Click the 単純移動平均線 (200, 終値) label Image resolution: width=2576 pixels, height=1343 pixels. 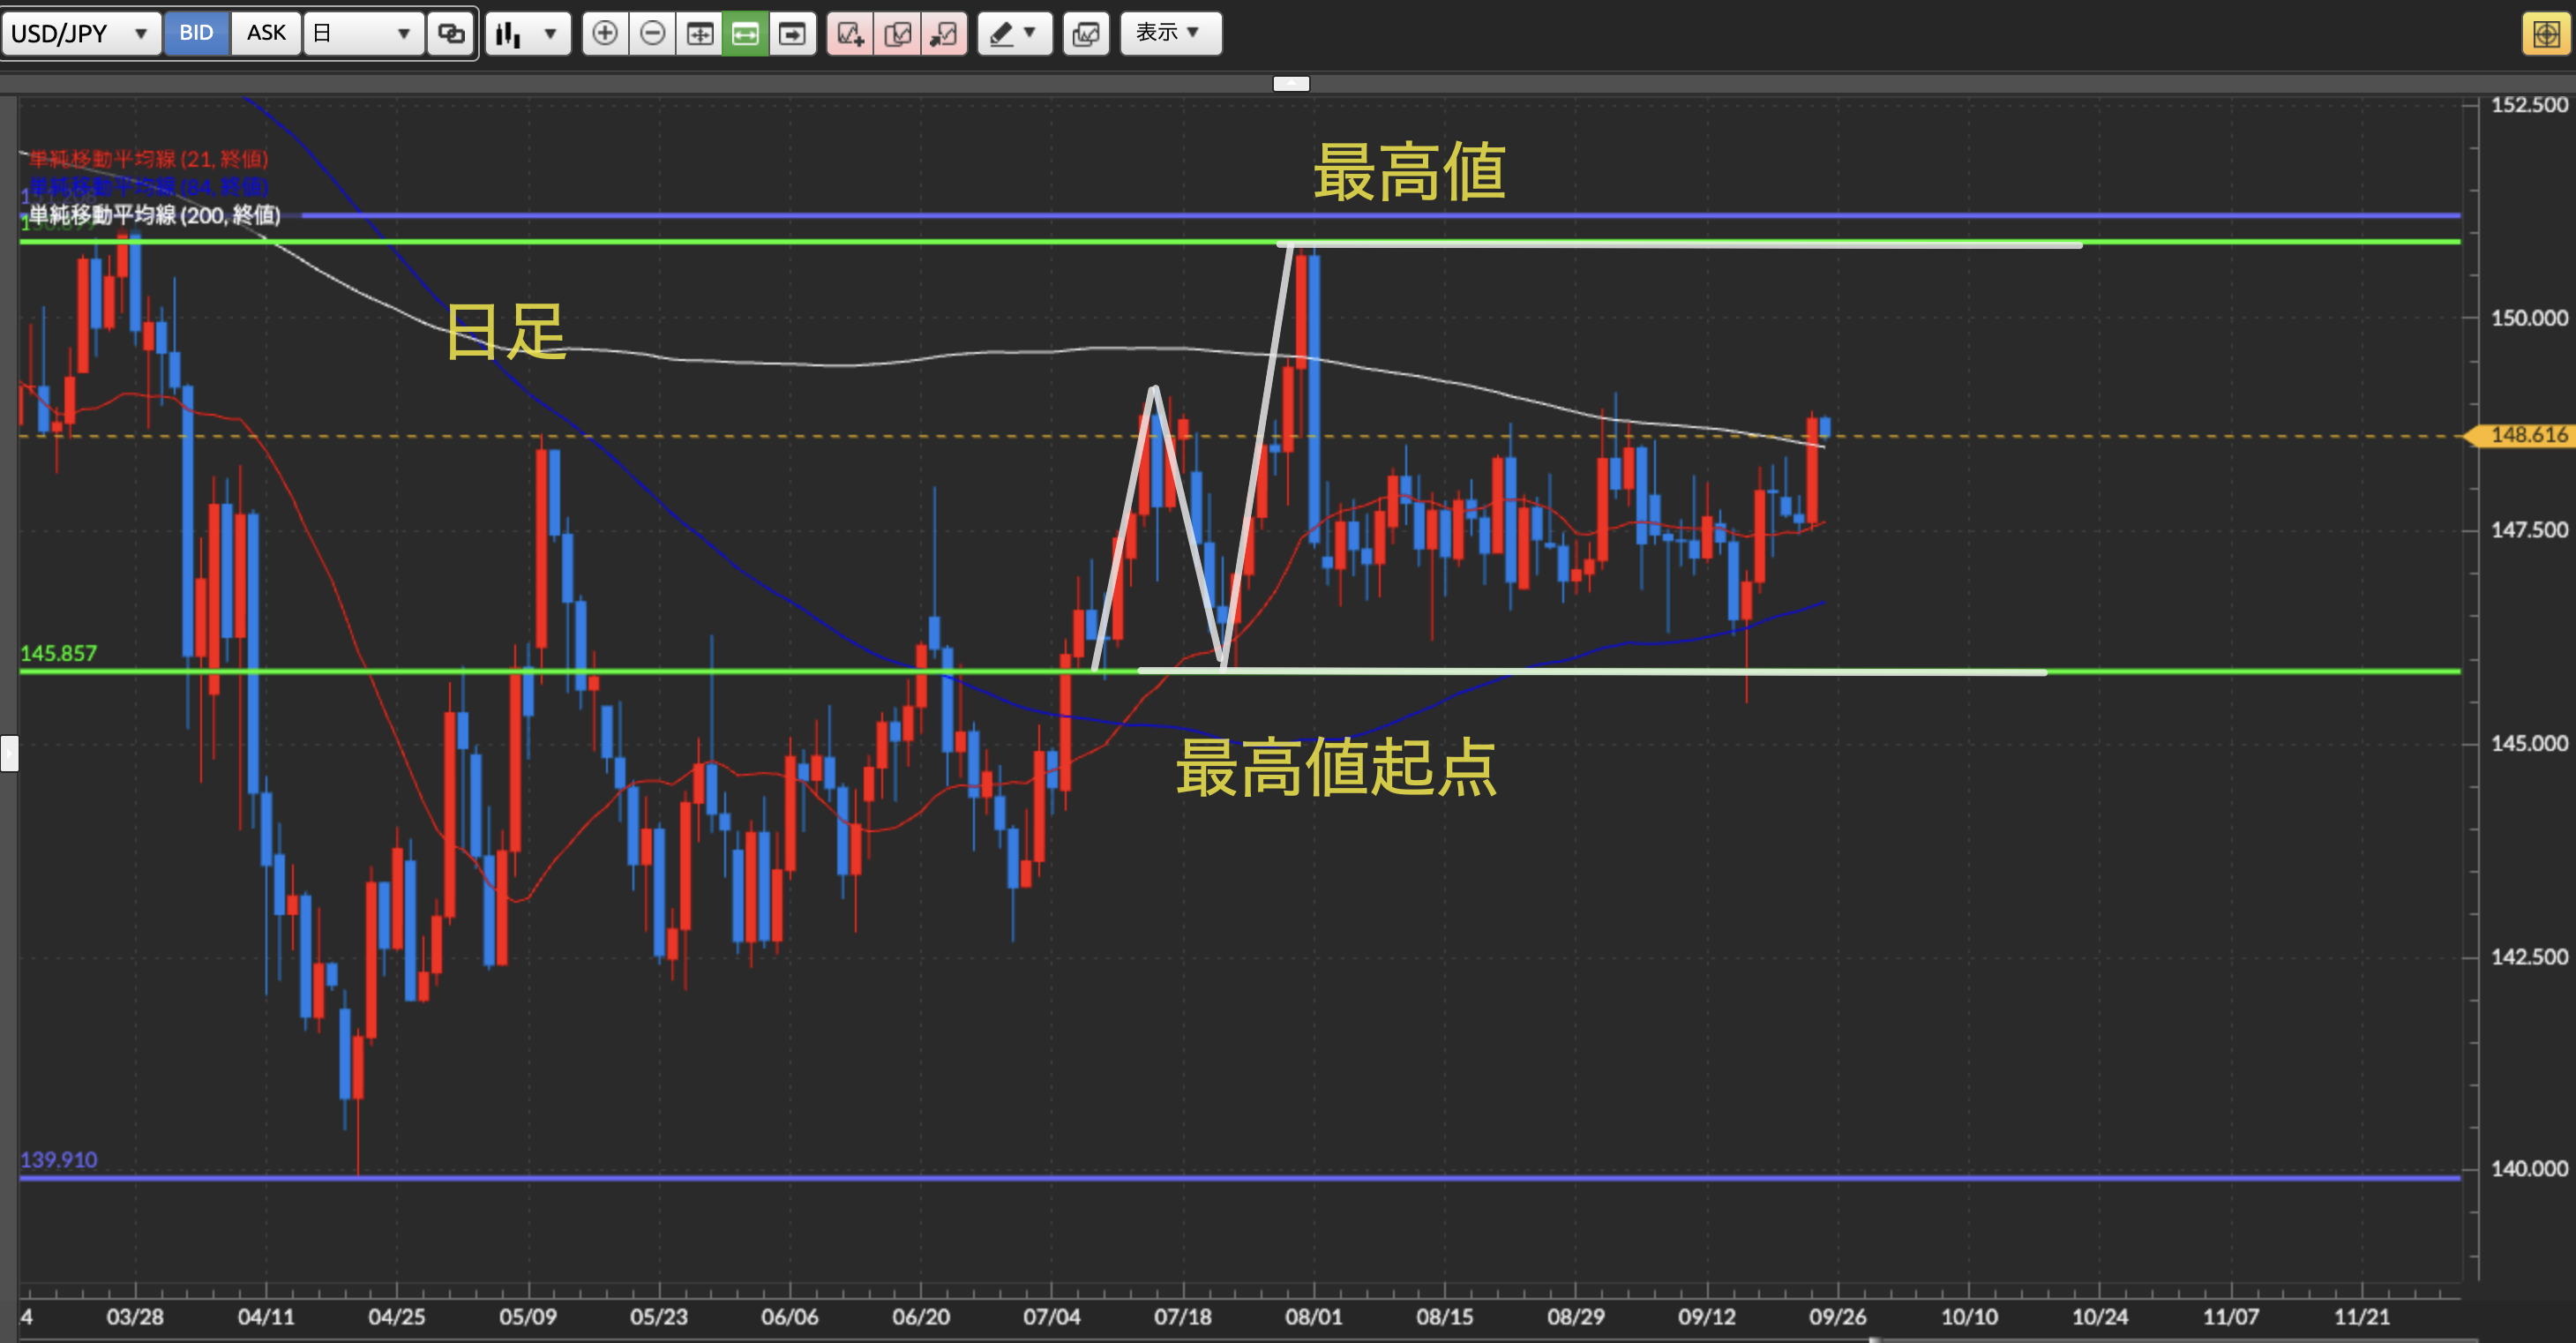[154, 215]
